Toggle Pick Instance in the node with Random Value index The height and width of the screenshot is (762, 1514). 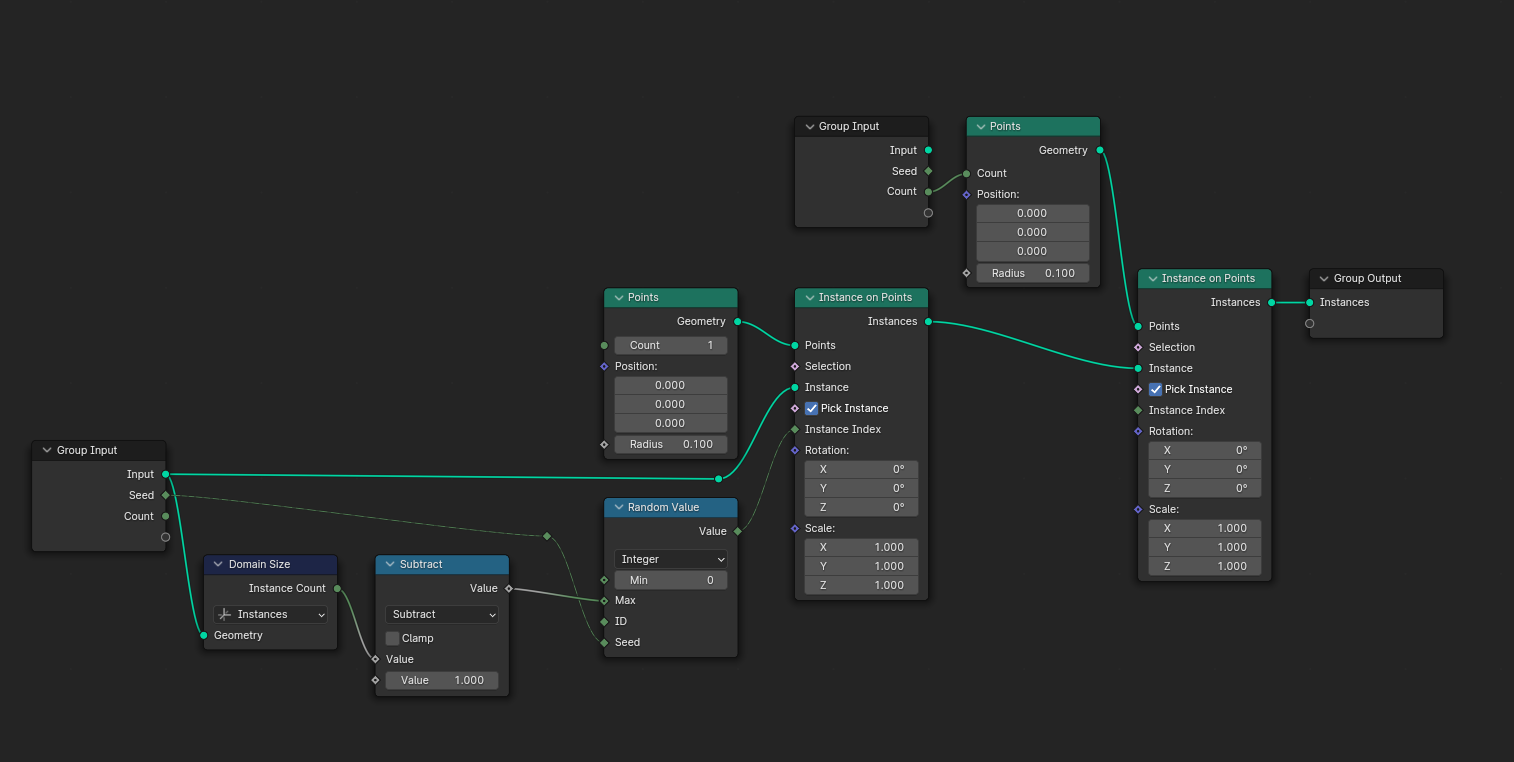812,408
